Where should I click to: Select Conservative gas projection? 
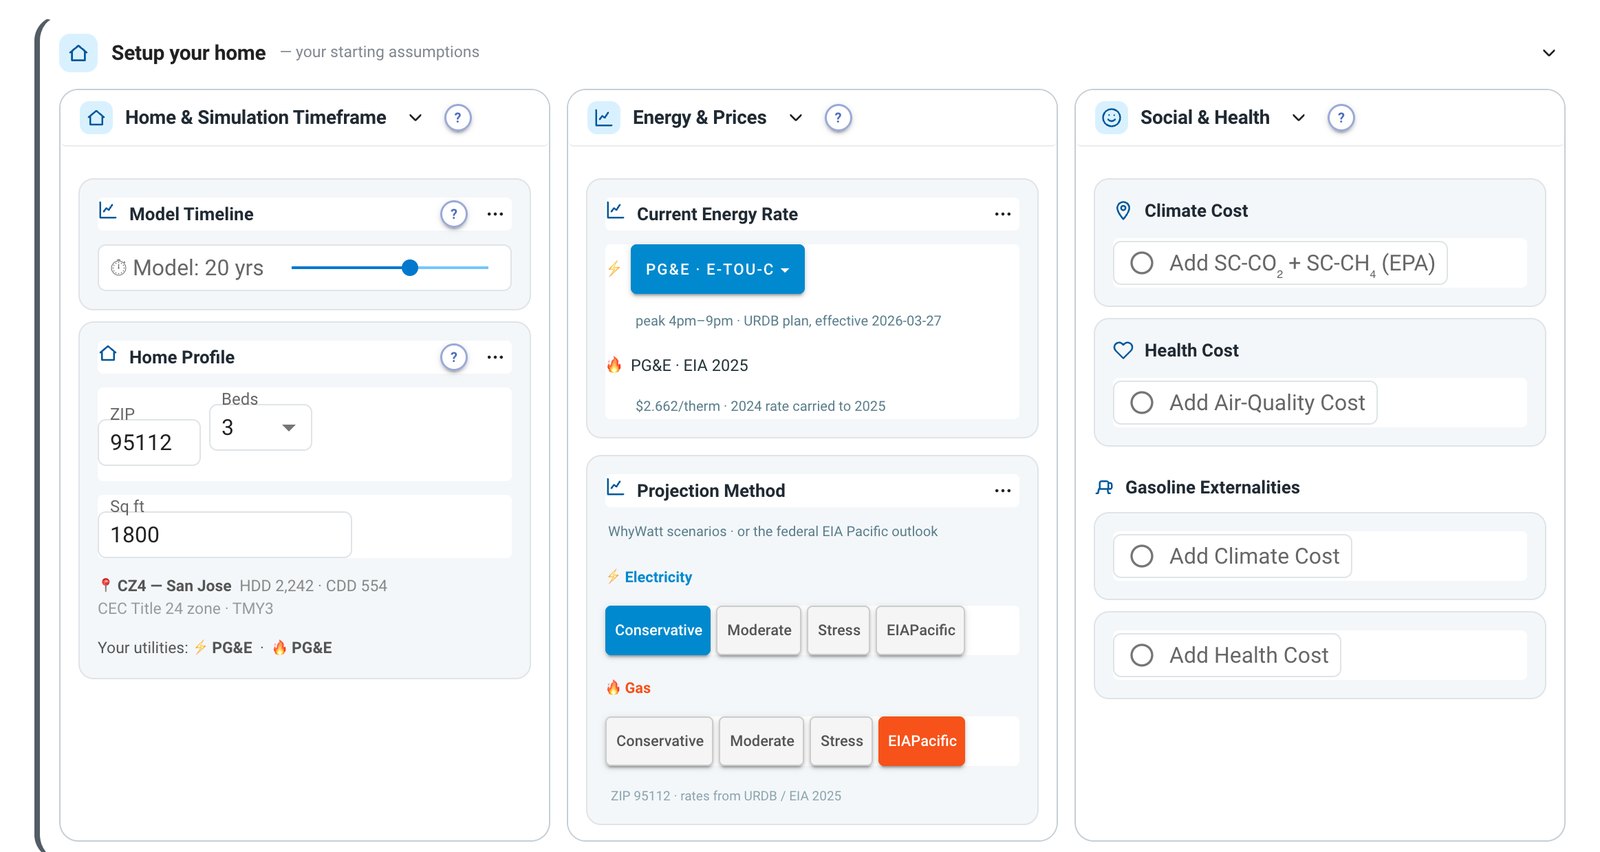(x=659, y=742)
